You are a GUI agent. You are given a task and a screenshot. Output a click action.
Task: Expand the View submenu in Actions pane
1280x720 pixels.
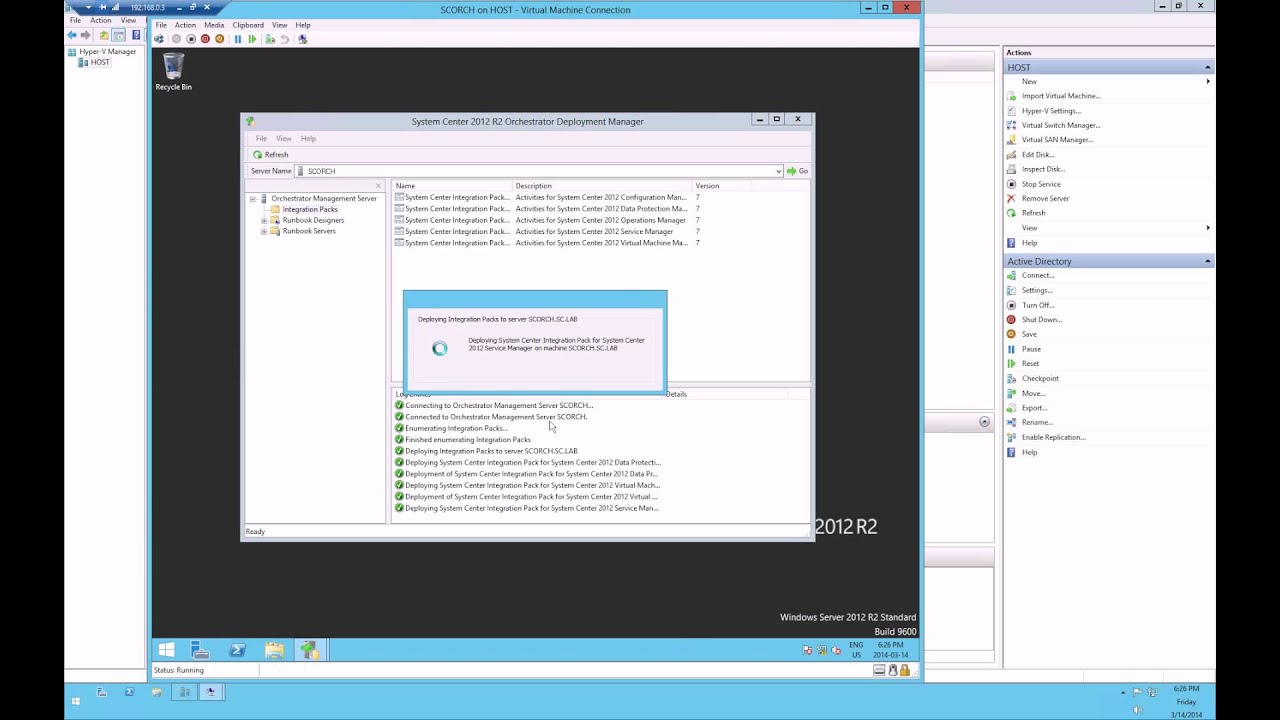(x=1208, y=227)
